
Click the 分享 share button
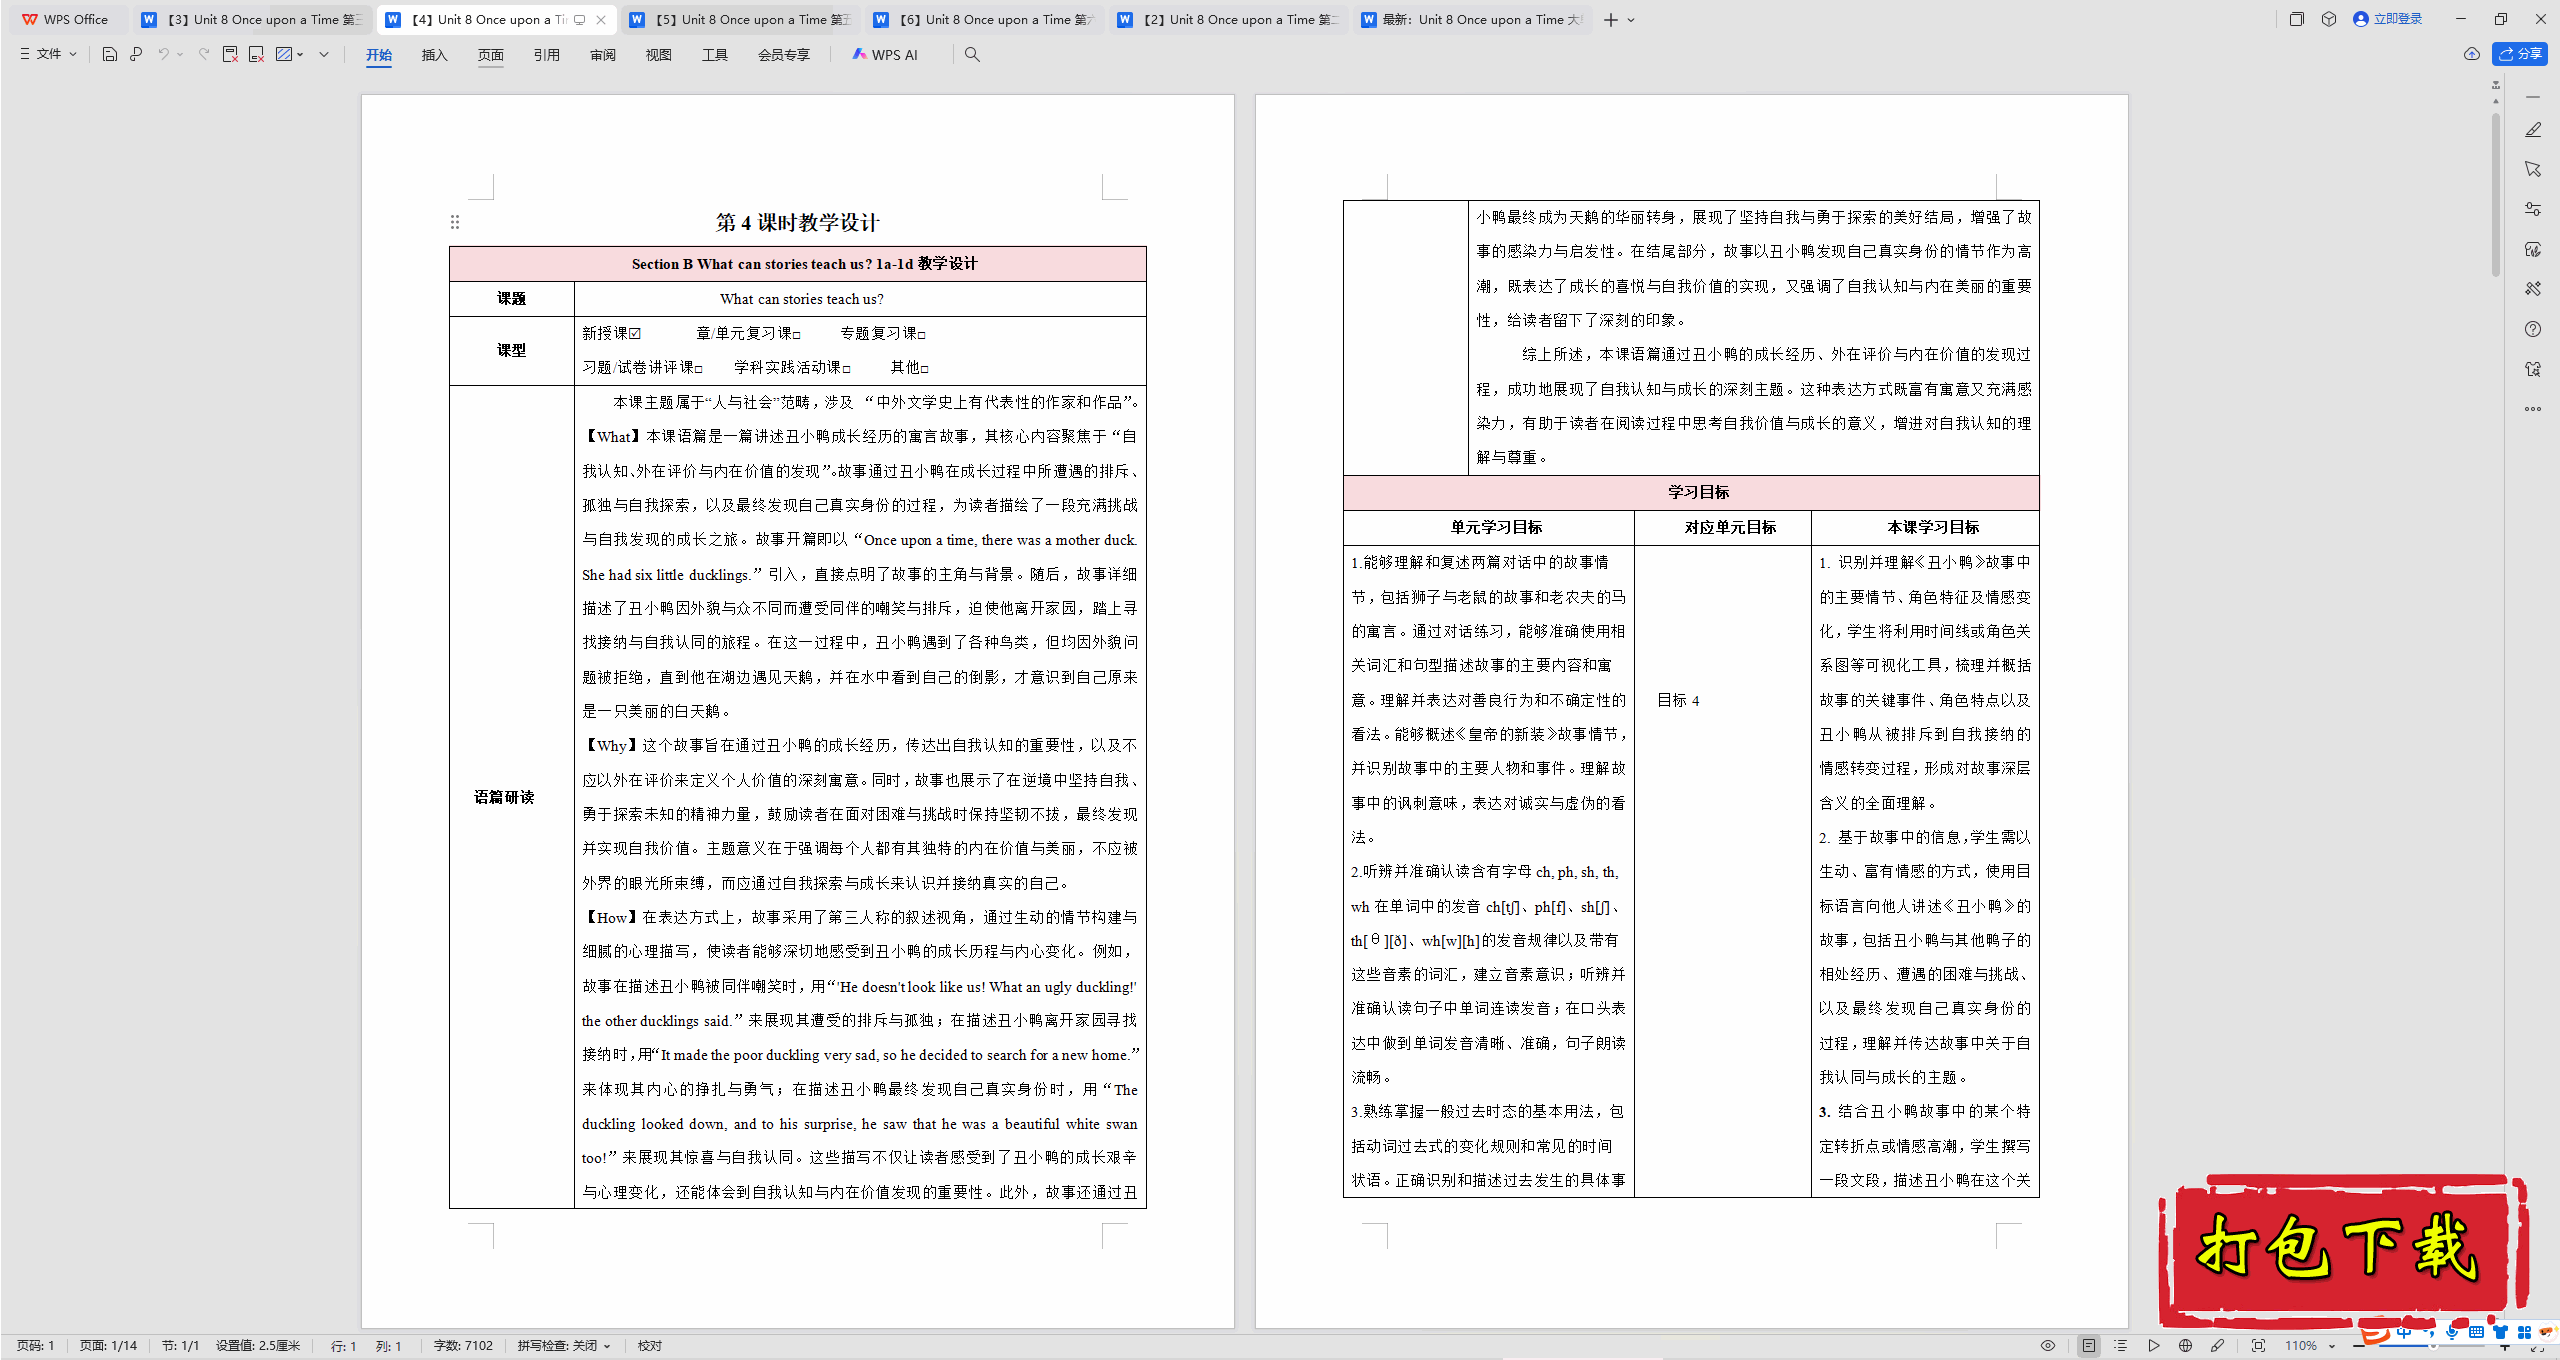pos(2520,55)
